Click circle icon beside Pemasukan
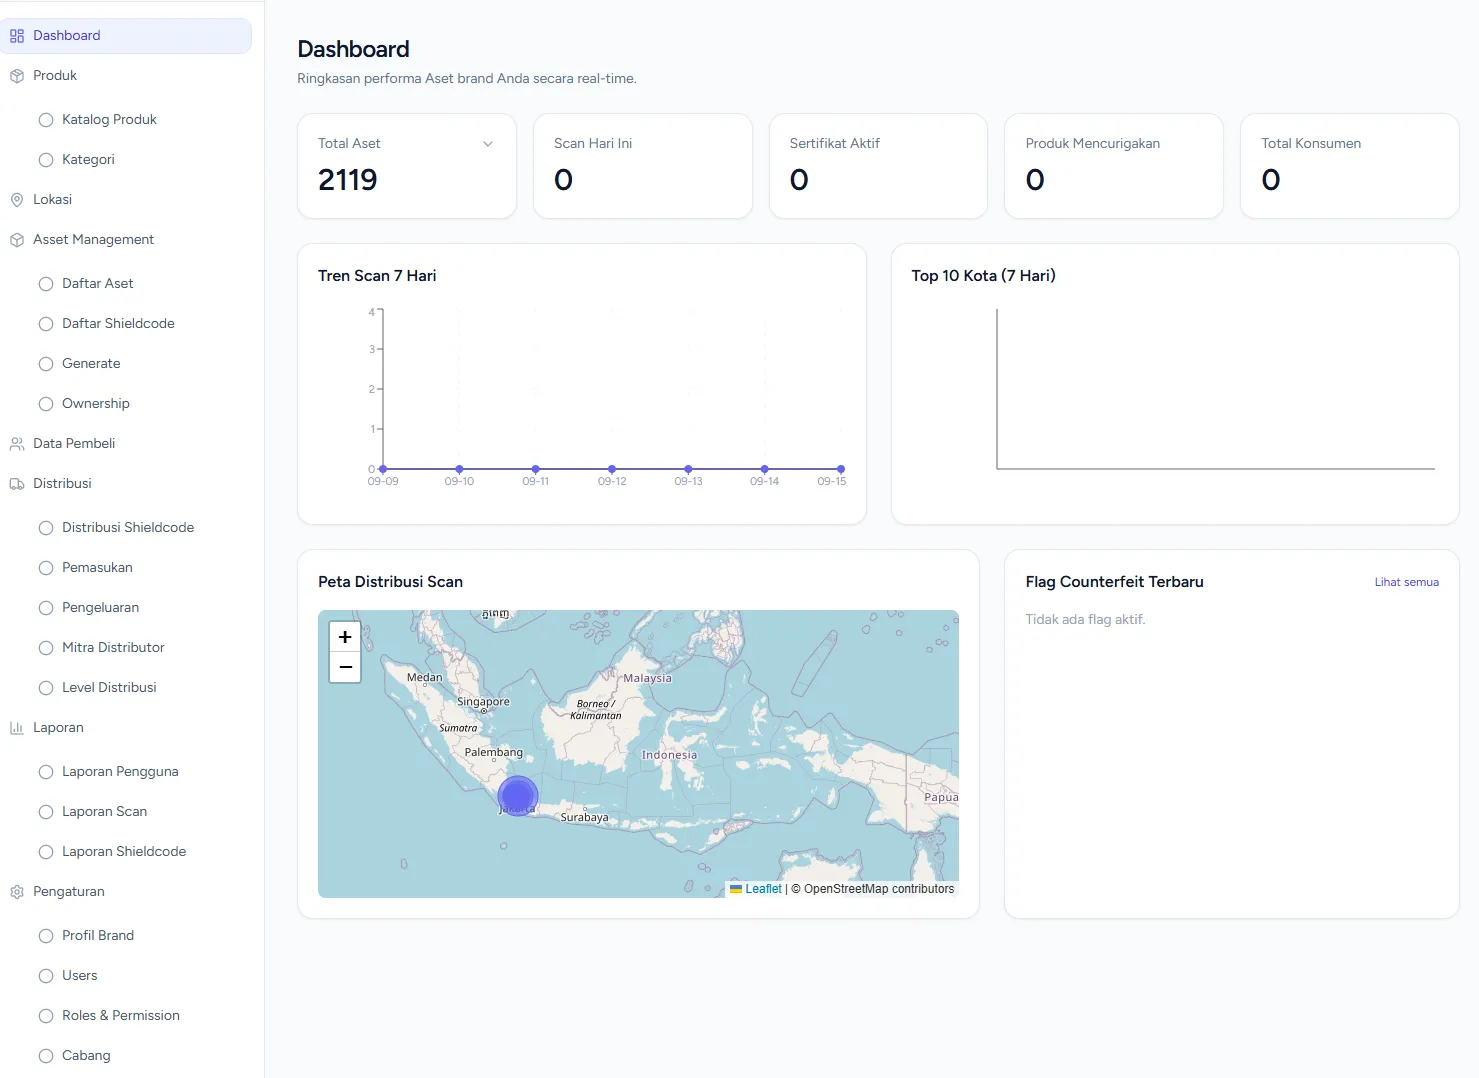Viewport: 1479px width, 1078px height. 46,568
